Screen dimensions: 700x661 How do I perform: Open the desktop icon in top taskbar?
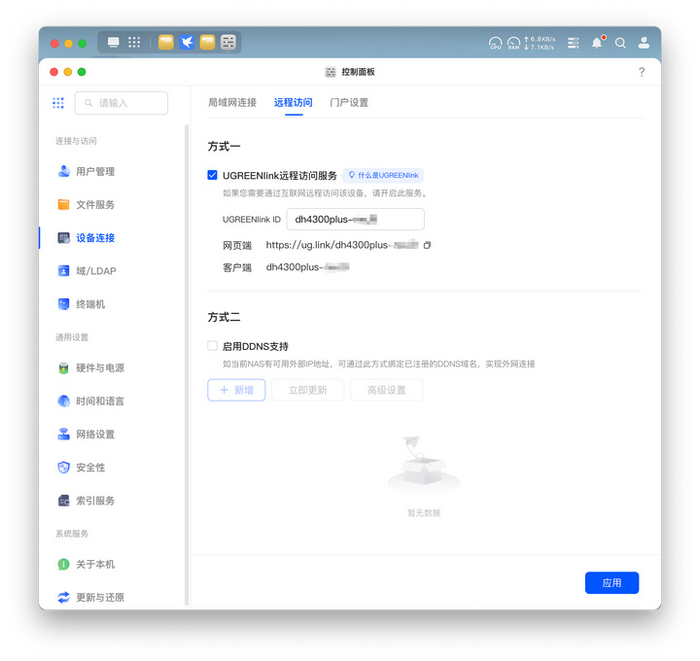tap(113, 42)
